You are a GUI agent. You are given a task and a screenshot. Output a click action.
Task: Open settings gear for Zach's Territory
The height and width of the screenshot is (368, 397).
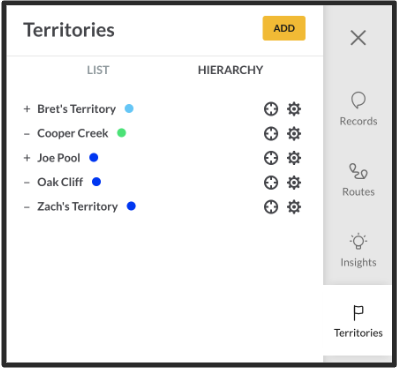[294, 207]
